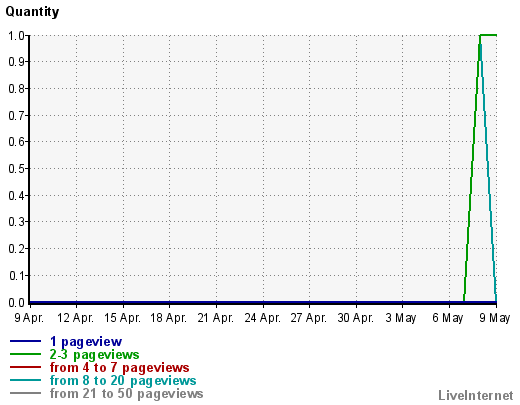Click the 9 May axis date label

(x=495, y=318)
